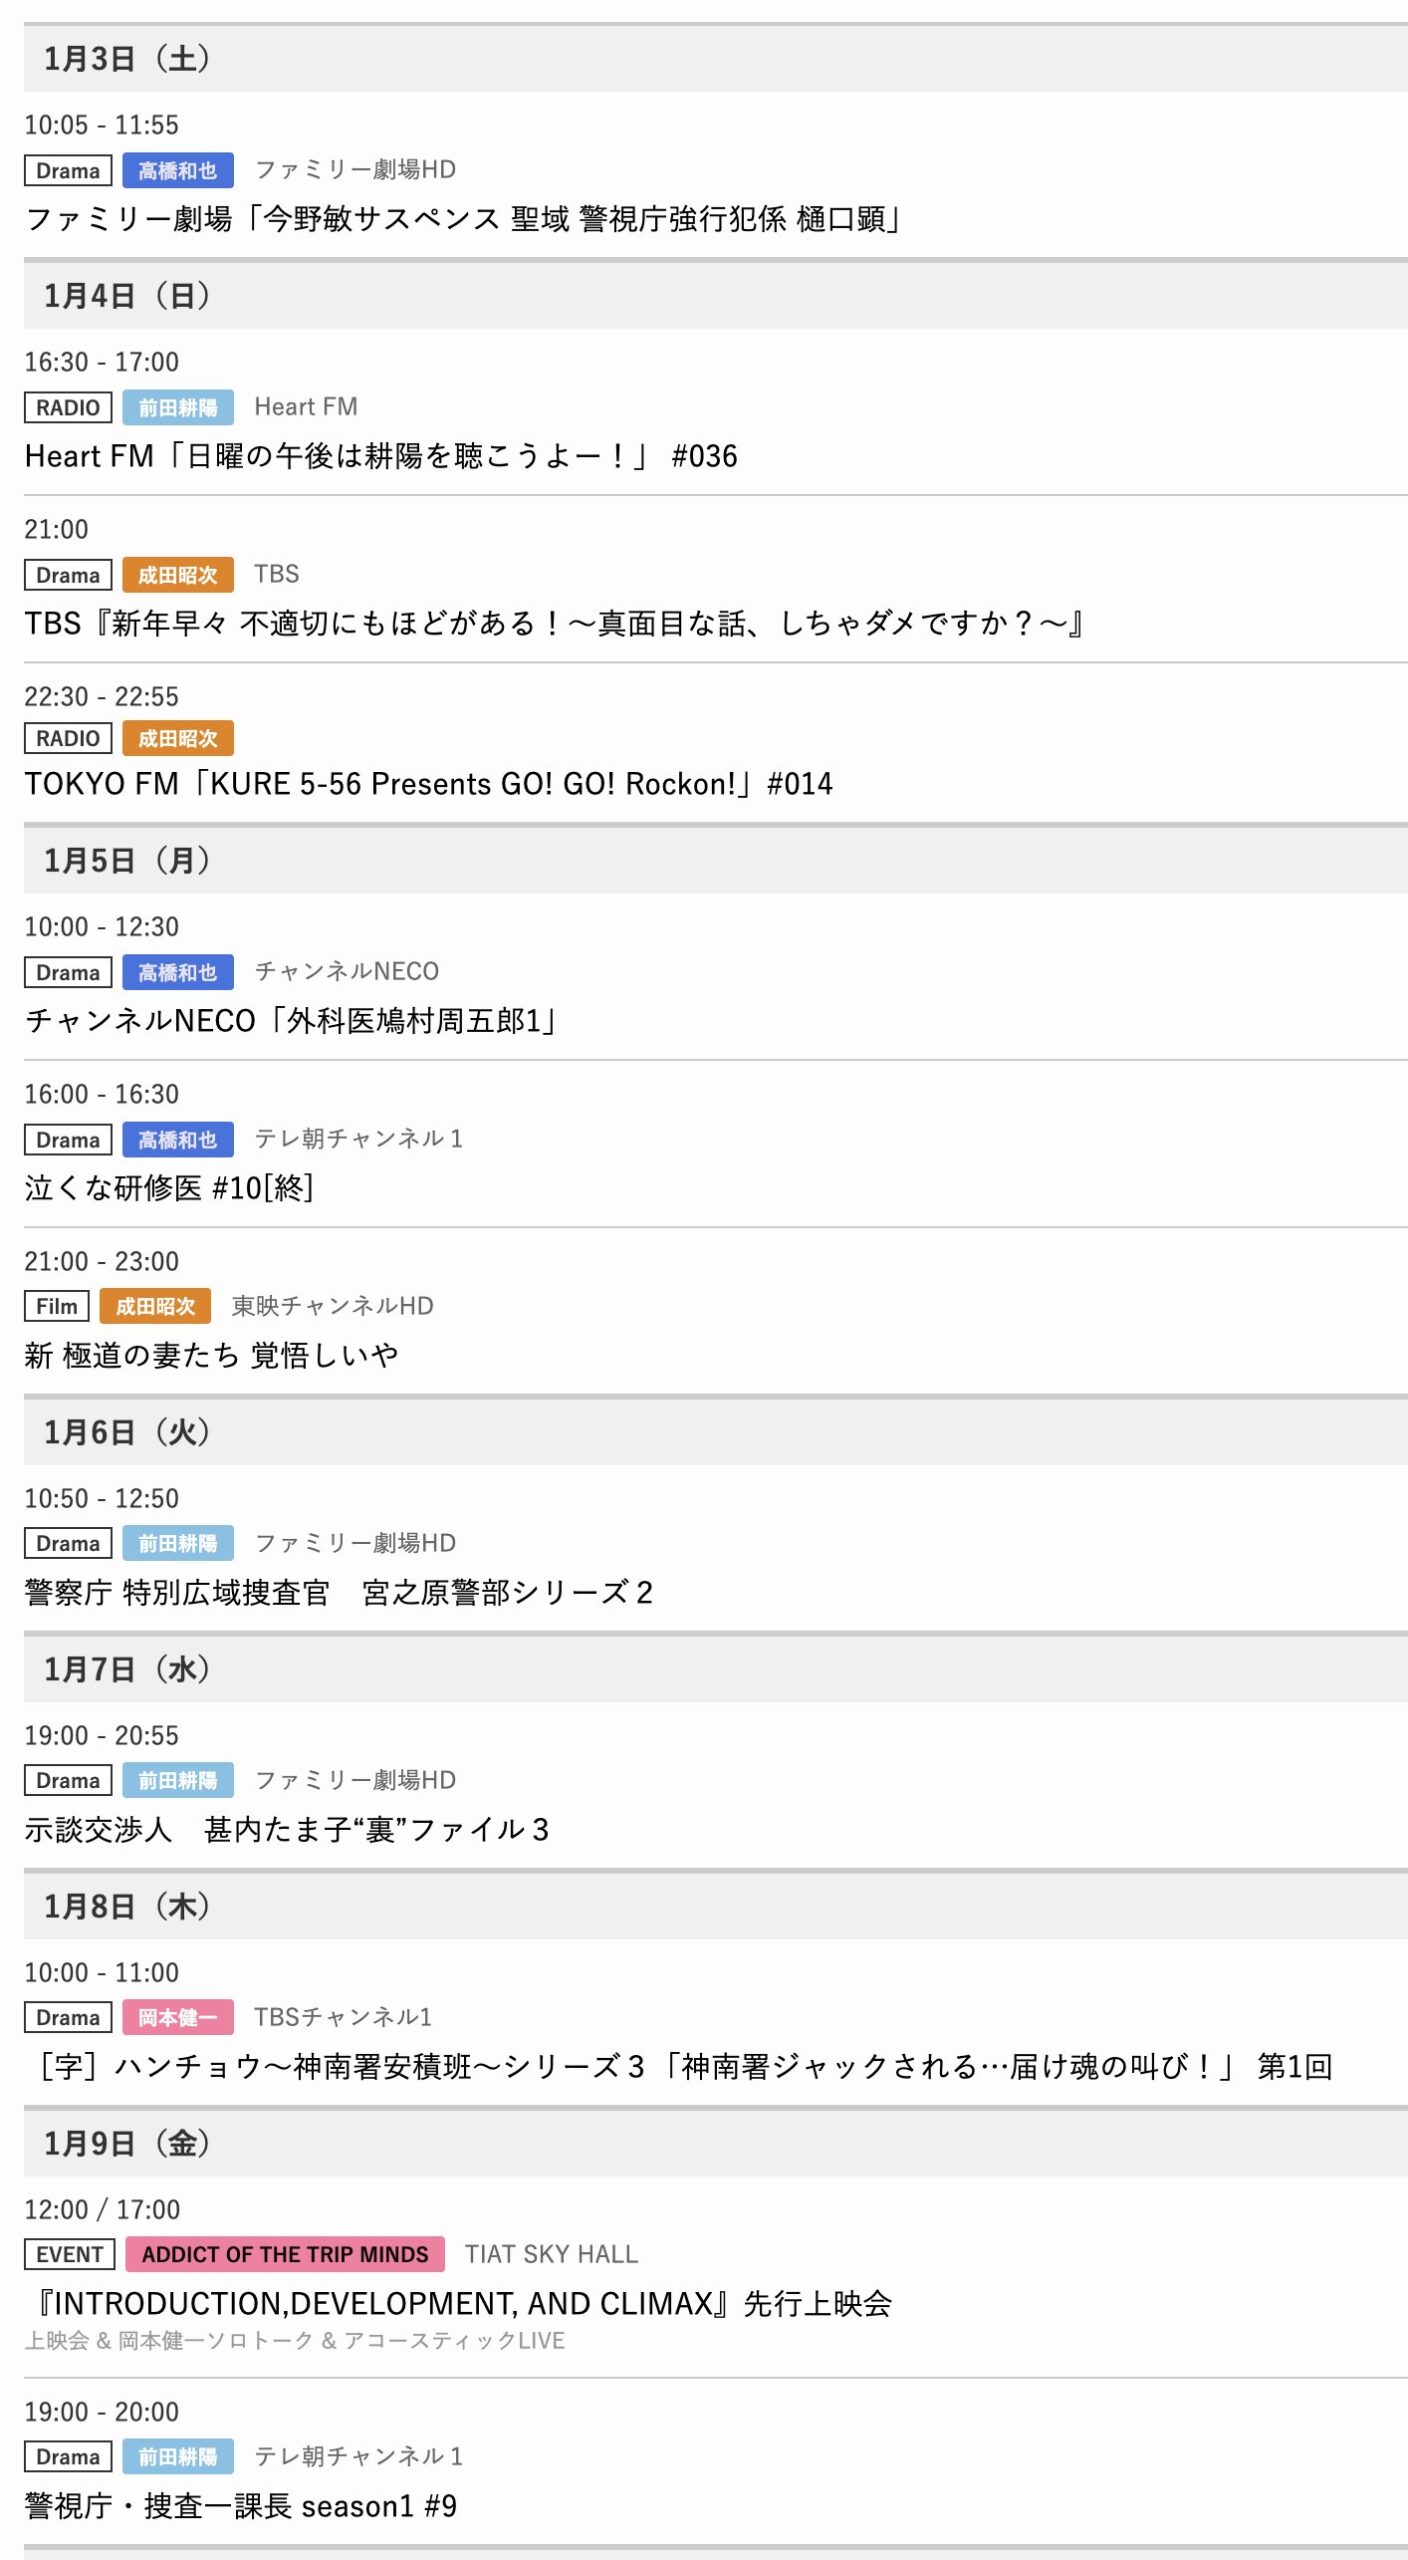Open the TBS 新年早々 不適切にもほどがある entry
Viewport: 1408px width, 2560px height.
click(555, 624)
